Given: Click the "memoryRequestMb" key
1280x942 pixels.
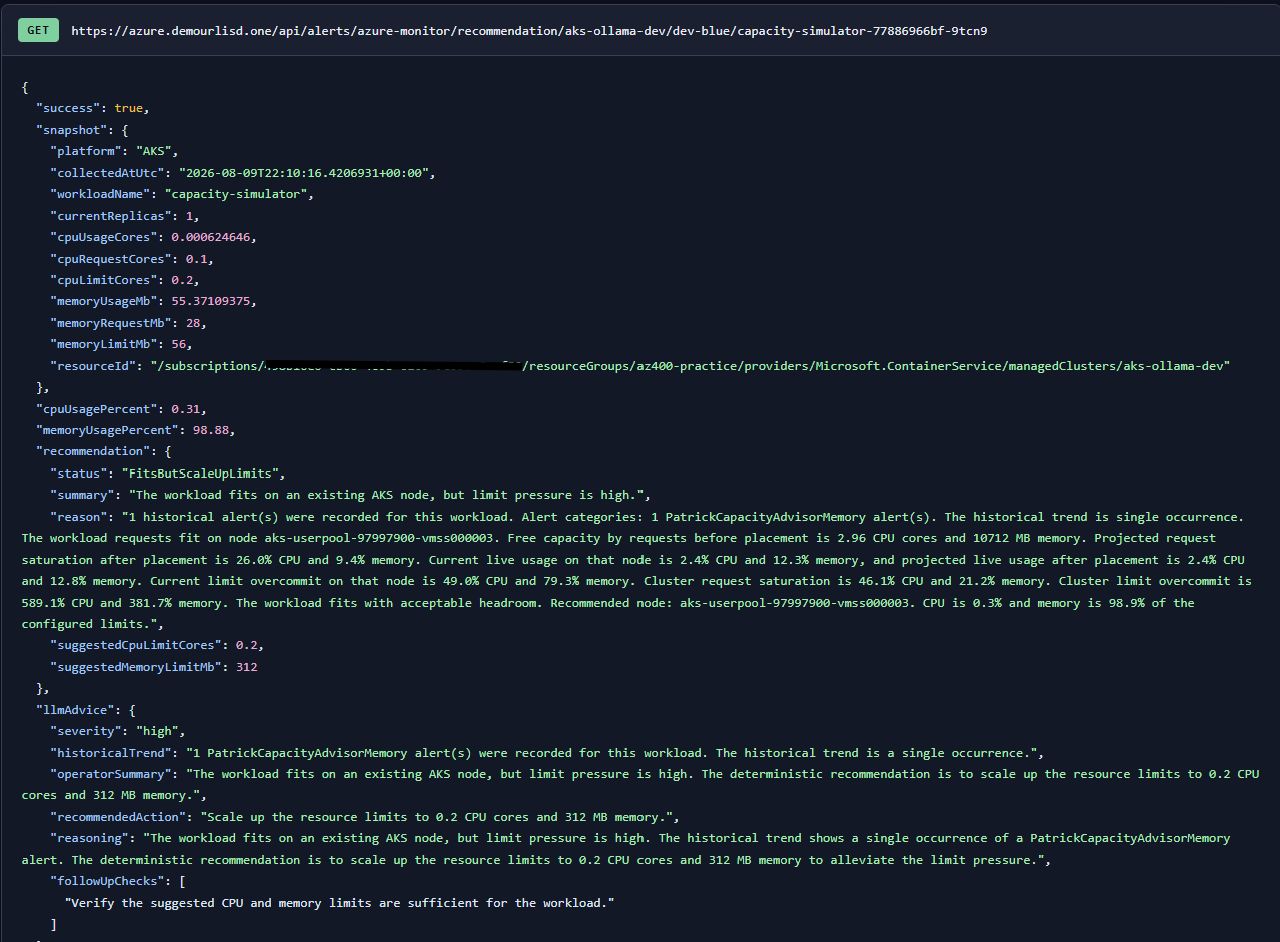Looking at the screenshot, I should [x=110, y=323].
